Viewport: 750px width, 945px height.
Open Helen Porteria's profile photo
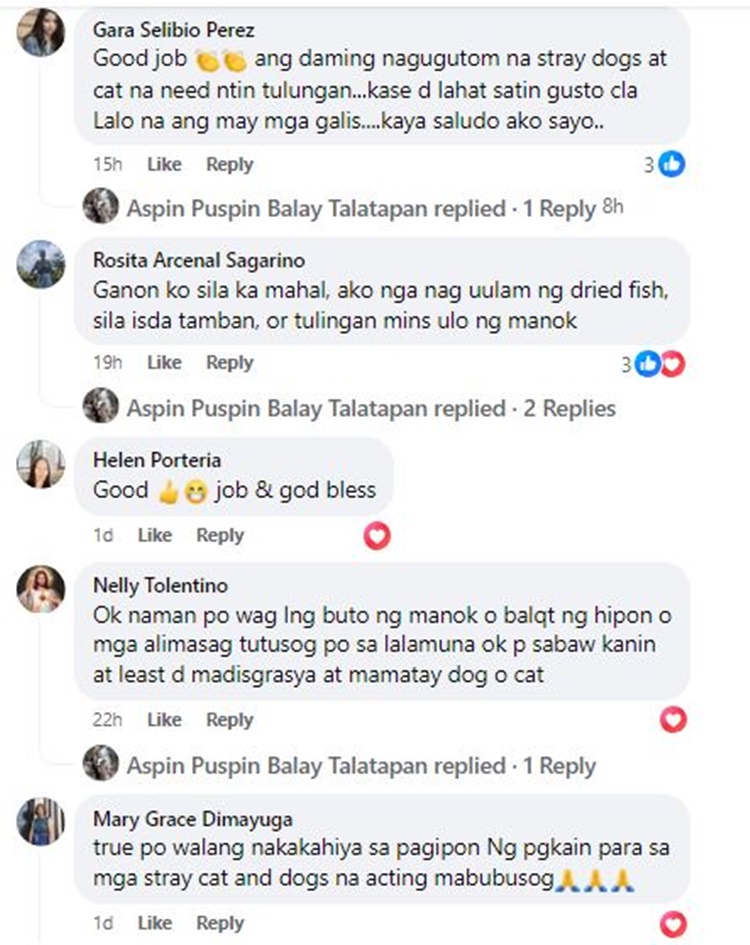coord(41,464)
